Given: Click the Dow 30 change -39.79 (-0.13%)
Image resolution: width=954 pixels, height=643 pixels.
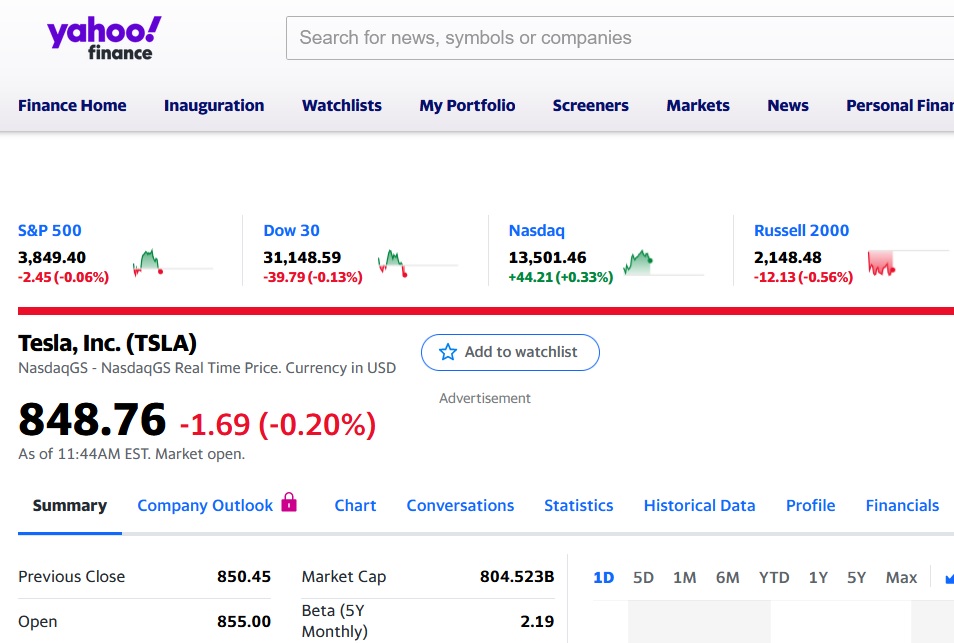Looking at the screenshot, I should 313,277.
